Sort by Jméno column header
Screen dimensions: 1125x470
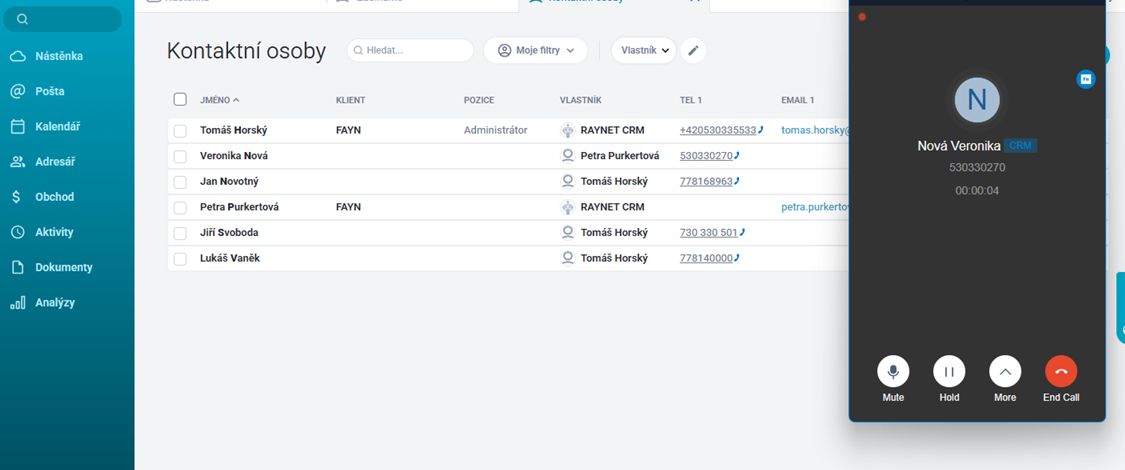[219, 100]
